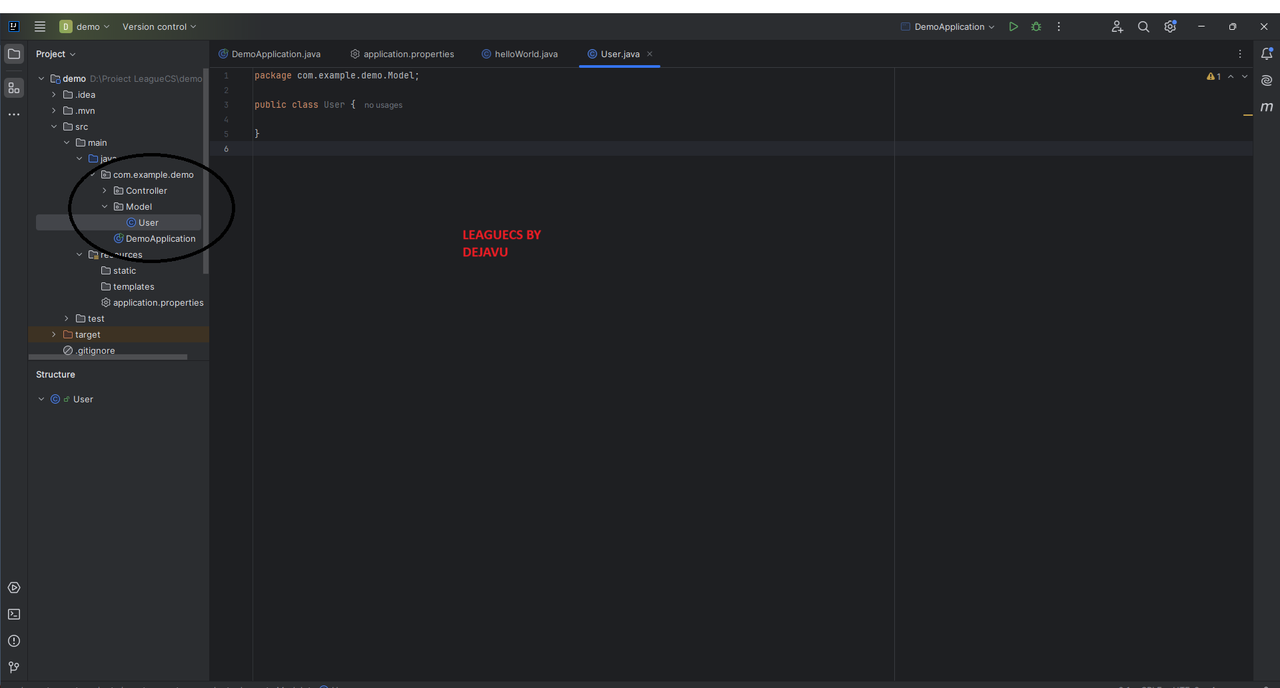Screen dimensions: 1280x688
Task: Switch to helloWorld.java tab
Action: click(x=519, y=54)
